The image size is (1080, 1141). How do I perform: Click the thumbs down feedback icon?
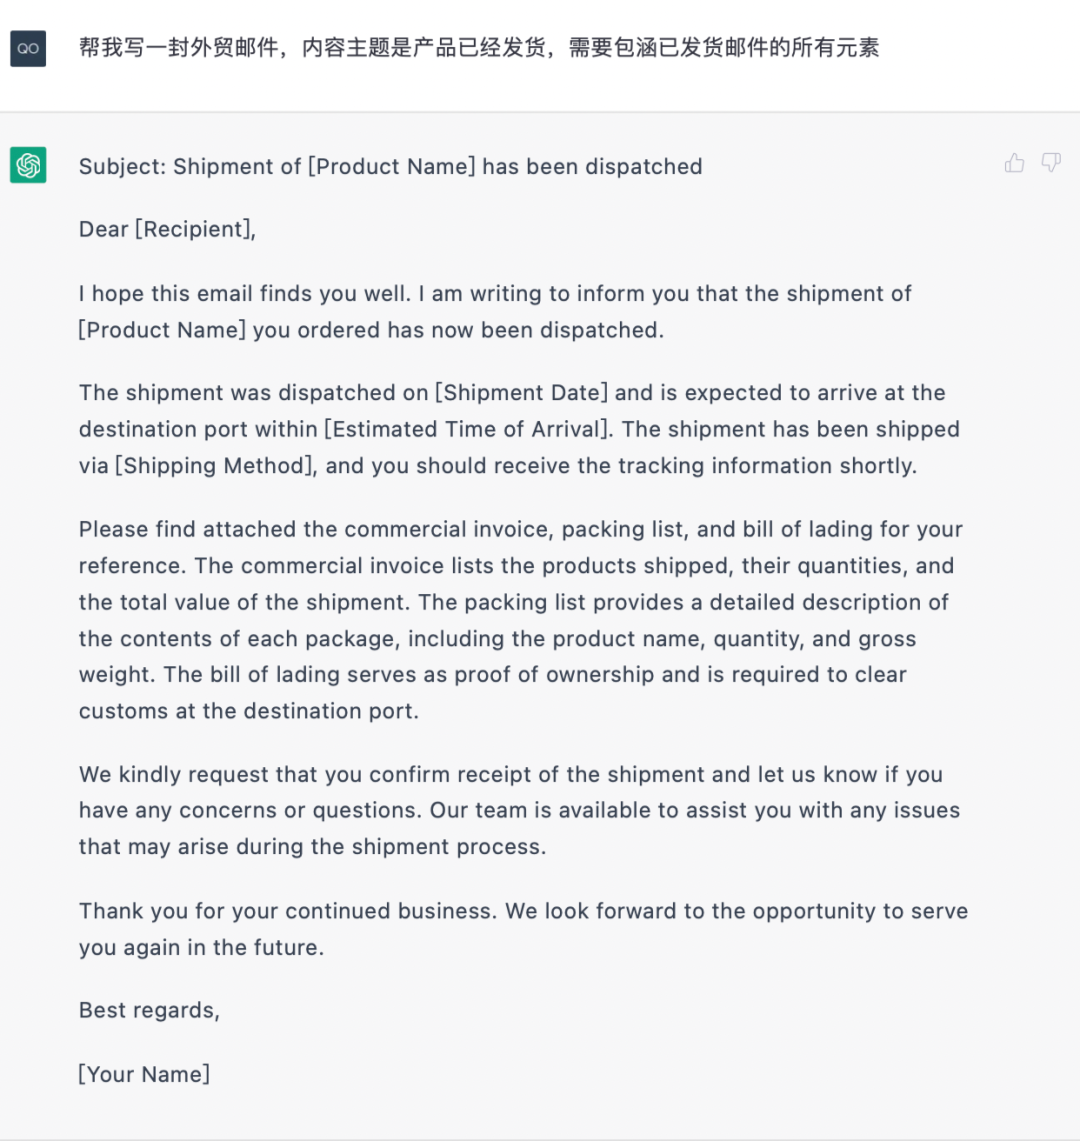tap(1051, 162)
